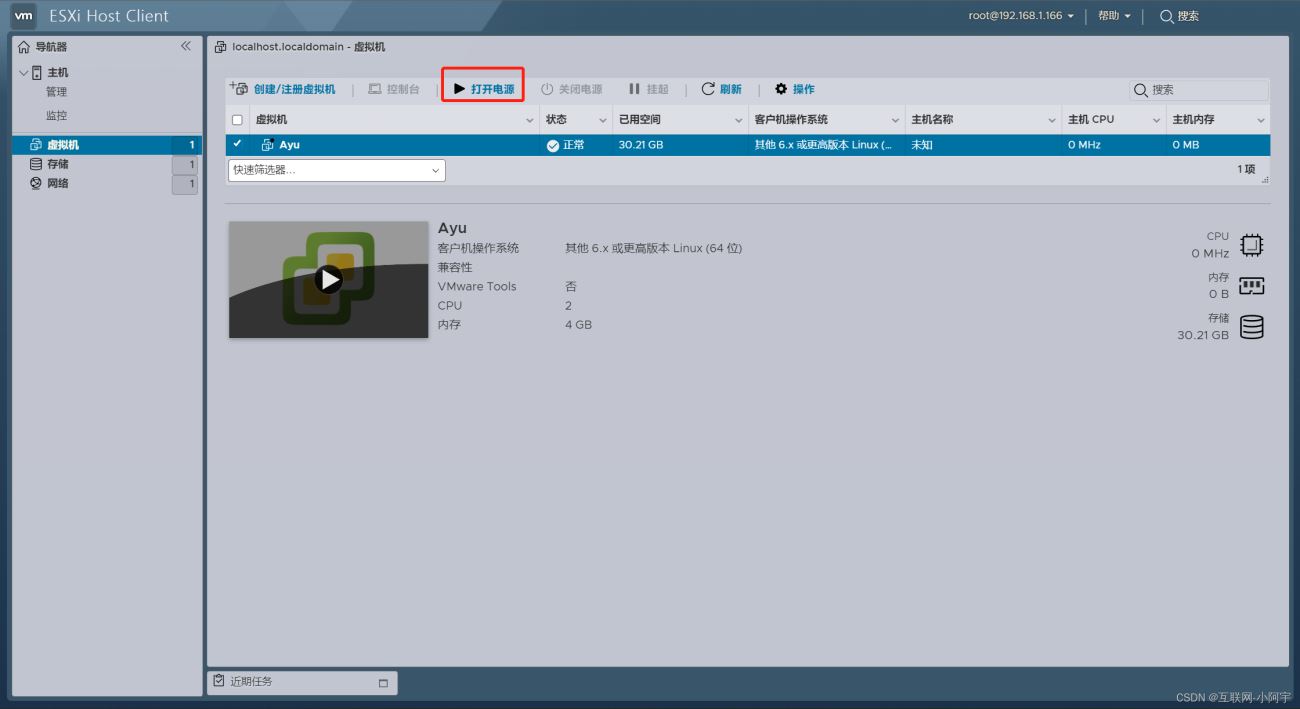Open the root@192.168.1.166 user menu

(1021, 16)
